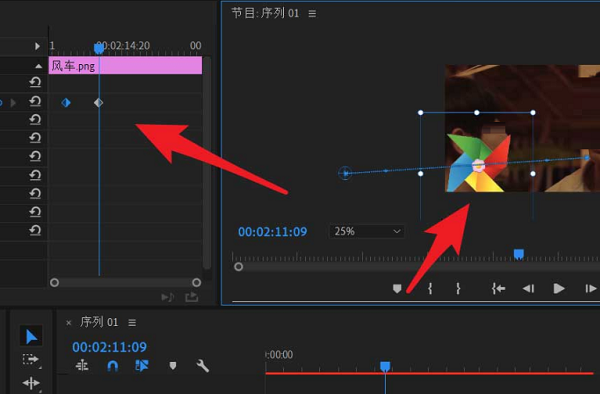The image size is (600, 394).
Task: Expand the keyframed property disclosure triangle
Action: click(x=13, y=103)
